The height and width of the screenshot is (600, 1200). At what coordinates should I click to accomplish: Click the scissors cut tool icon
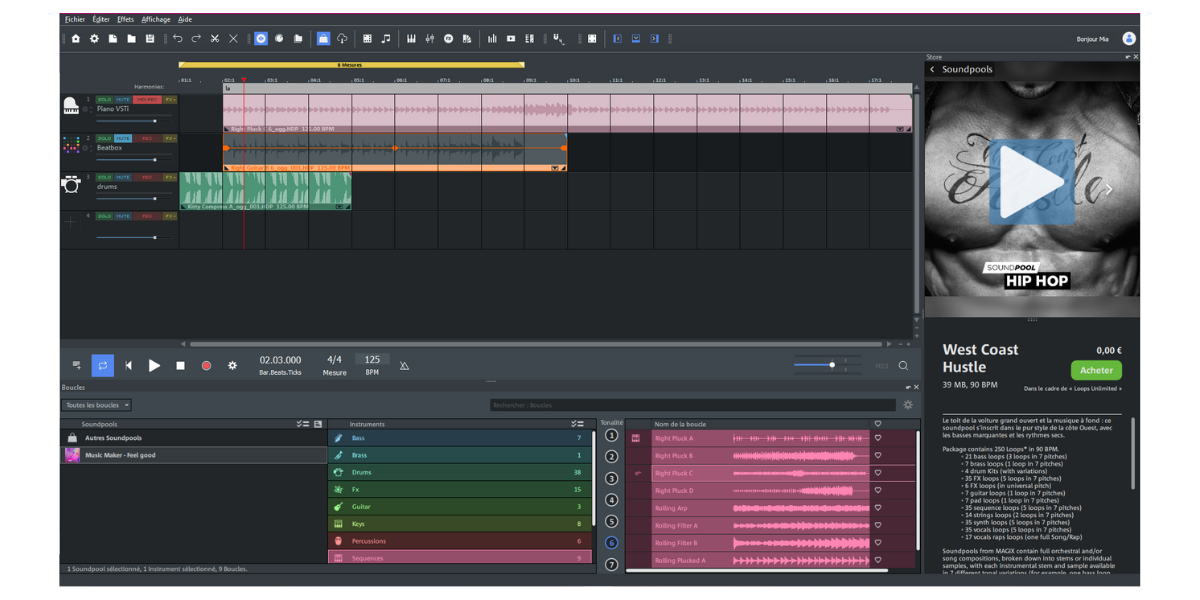tap(214, 39)
